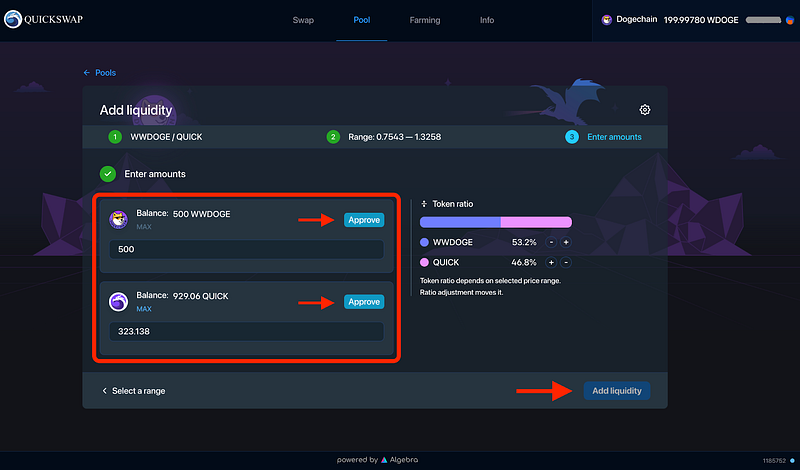Image resolution: width=800 pixels, height=470 pixels.
Task: Click the QuickSwap logo
Action: (43, 19)
